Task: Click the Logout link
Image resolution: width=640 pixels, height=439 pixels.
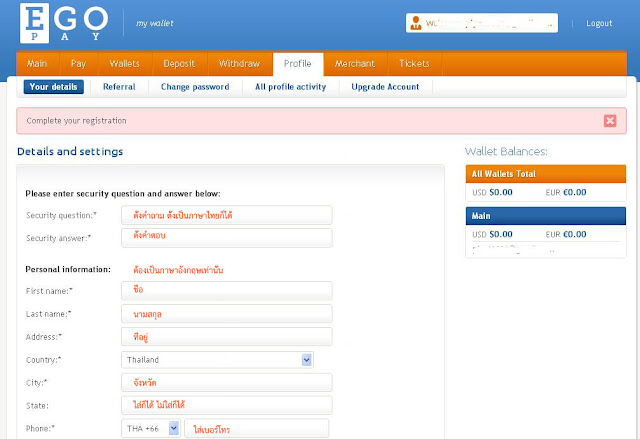Action: pyautogui.click(x=599, y=23)
